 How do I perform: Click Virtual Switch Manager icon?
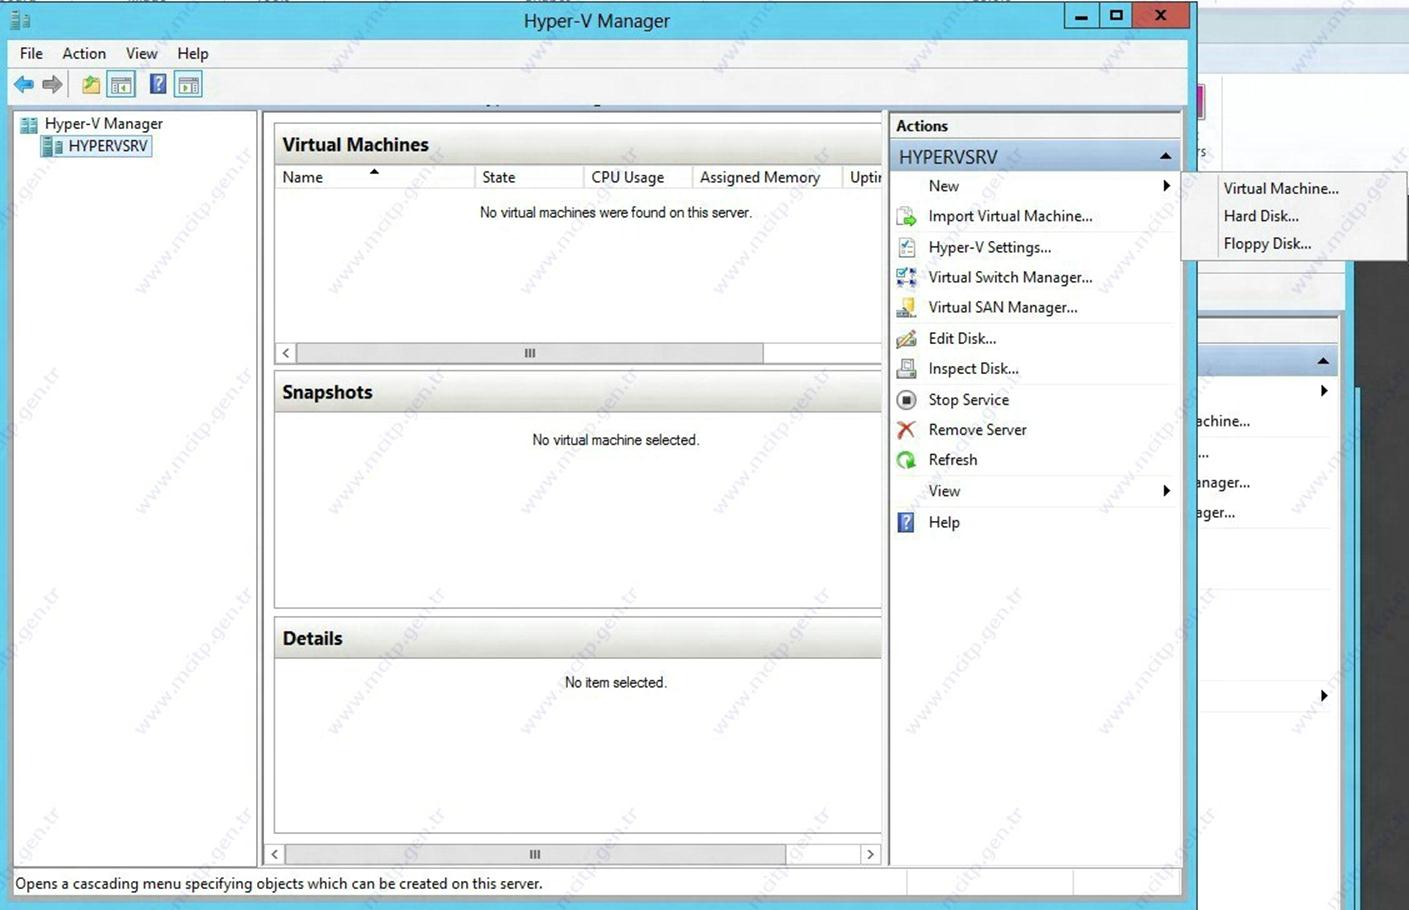[906, 277]
